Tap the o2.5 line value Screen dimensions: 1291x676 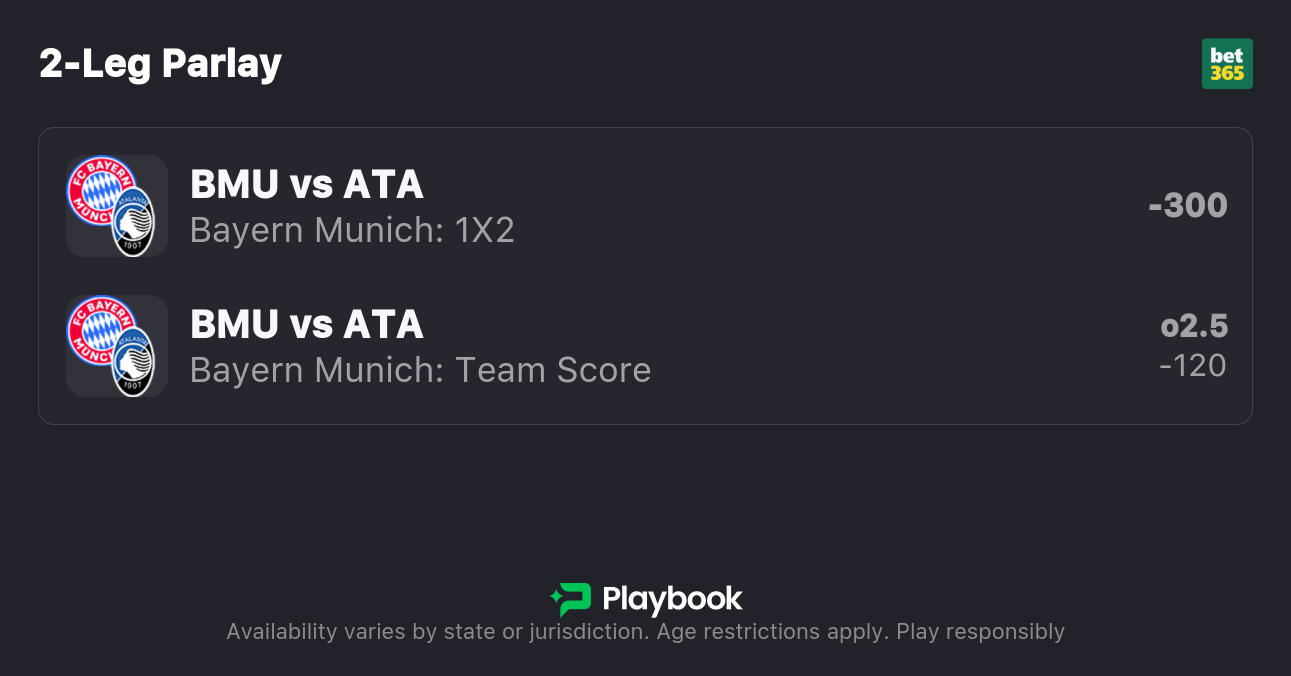[x=1194, y=326]
